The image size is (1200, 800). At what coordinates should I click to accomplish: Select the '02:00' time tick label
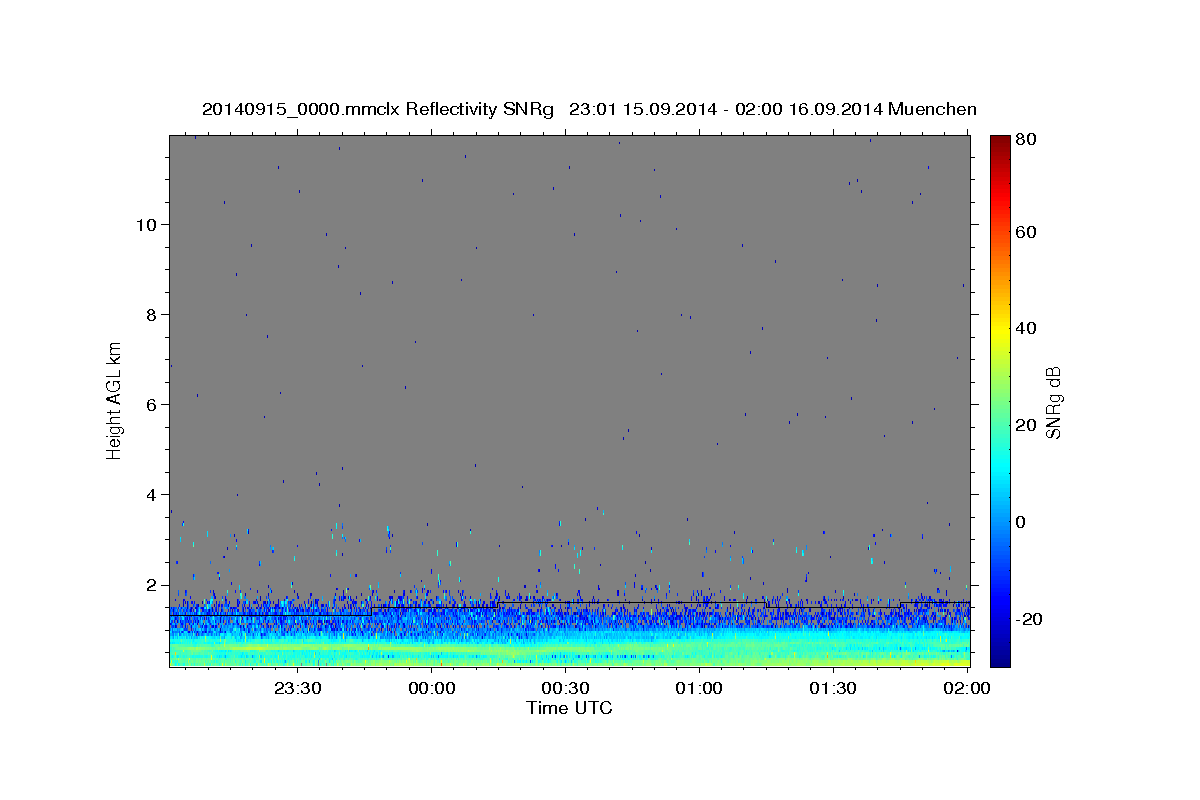coord(967,689)
